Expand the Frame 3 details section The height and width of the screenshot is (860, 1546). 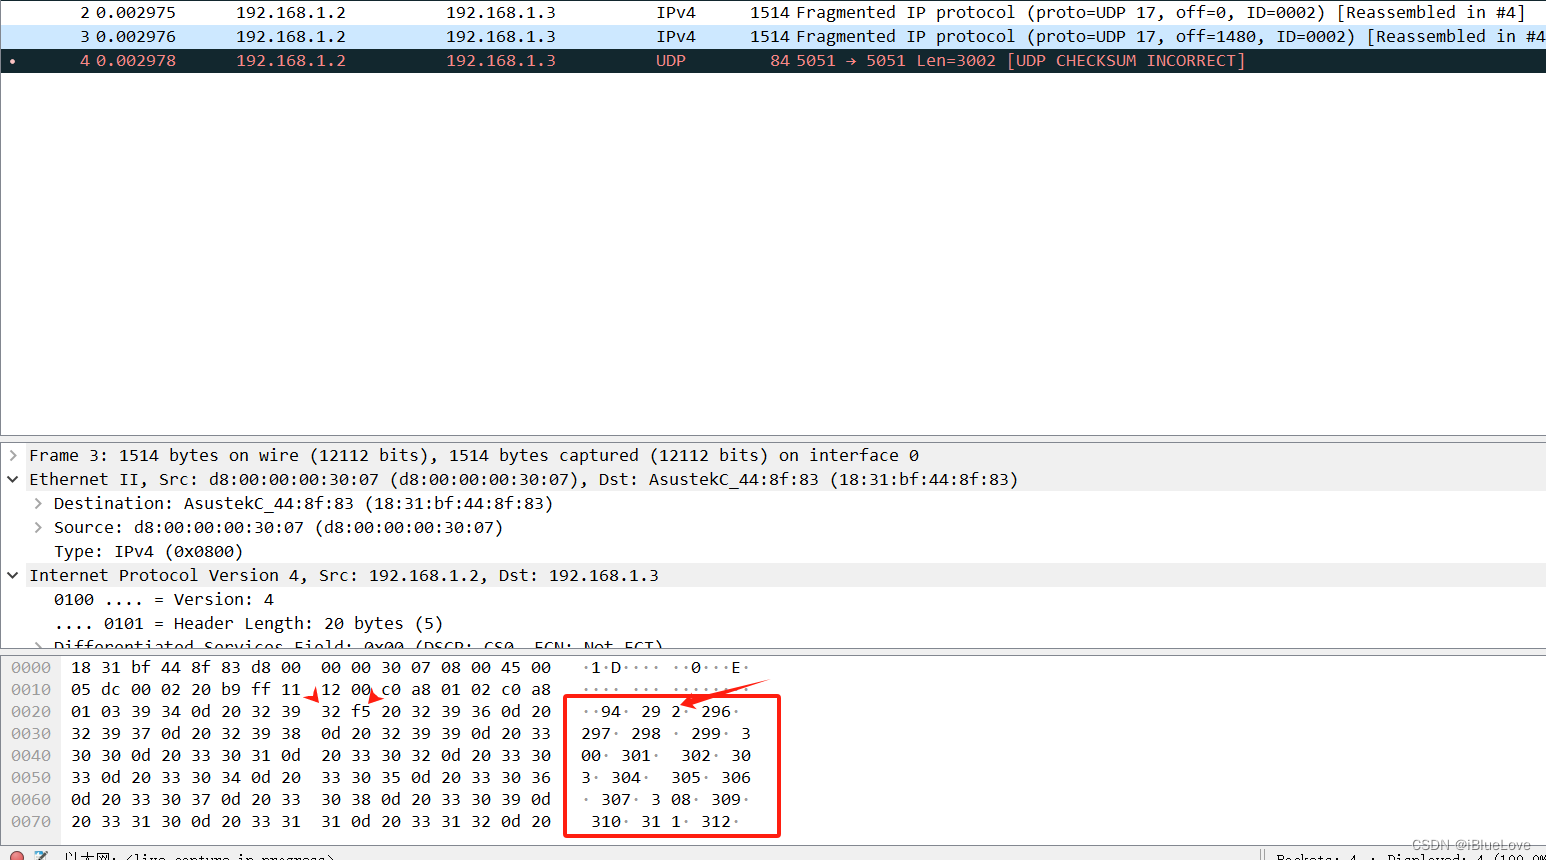click(13, 455)
